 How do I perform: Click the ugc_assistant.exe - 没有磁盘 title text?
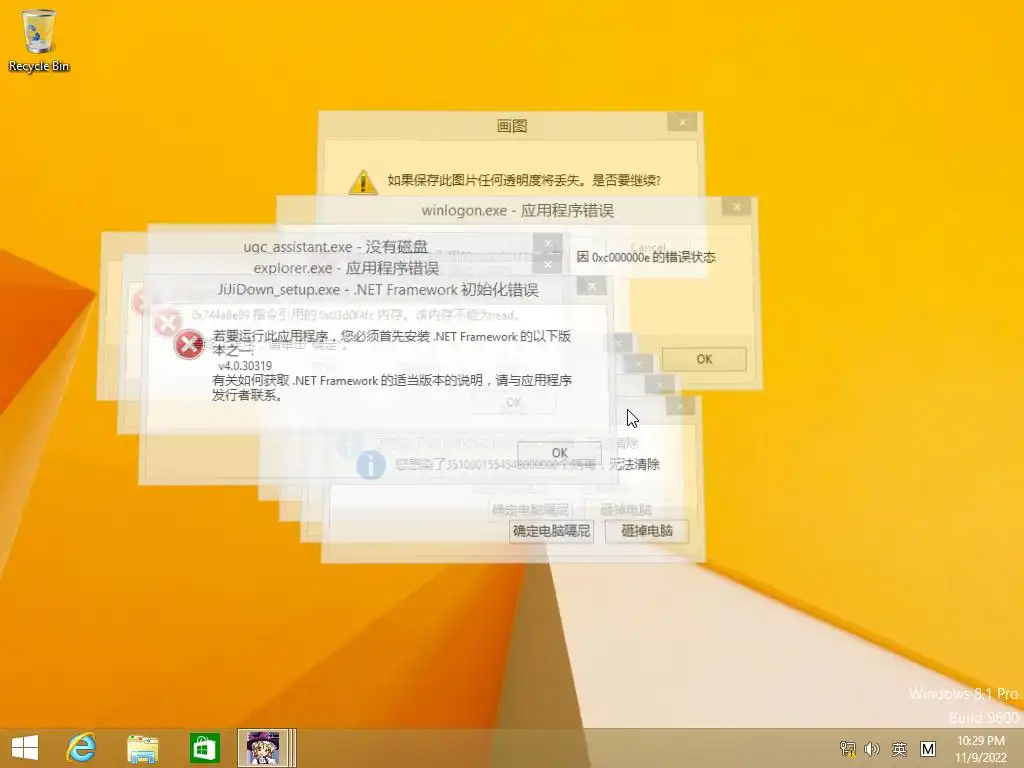click(336, 247)
